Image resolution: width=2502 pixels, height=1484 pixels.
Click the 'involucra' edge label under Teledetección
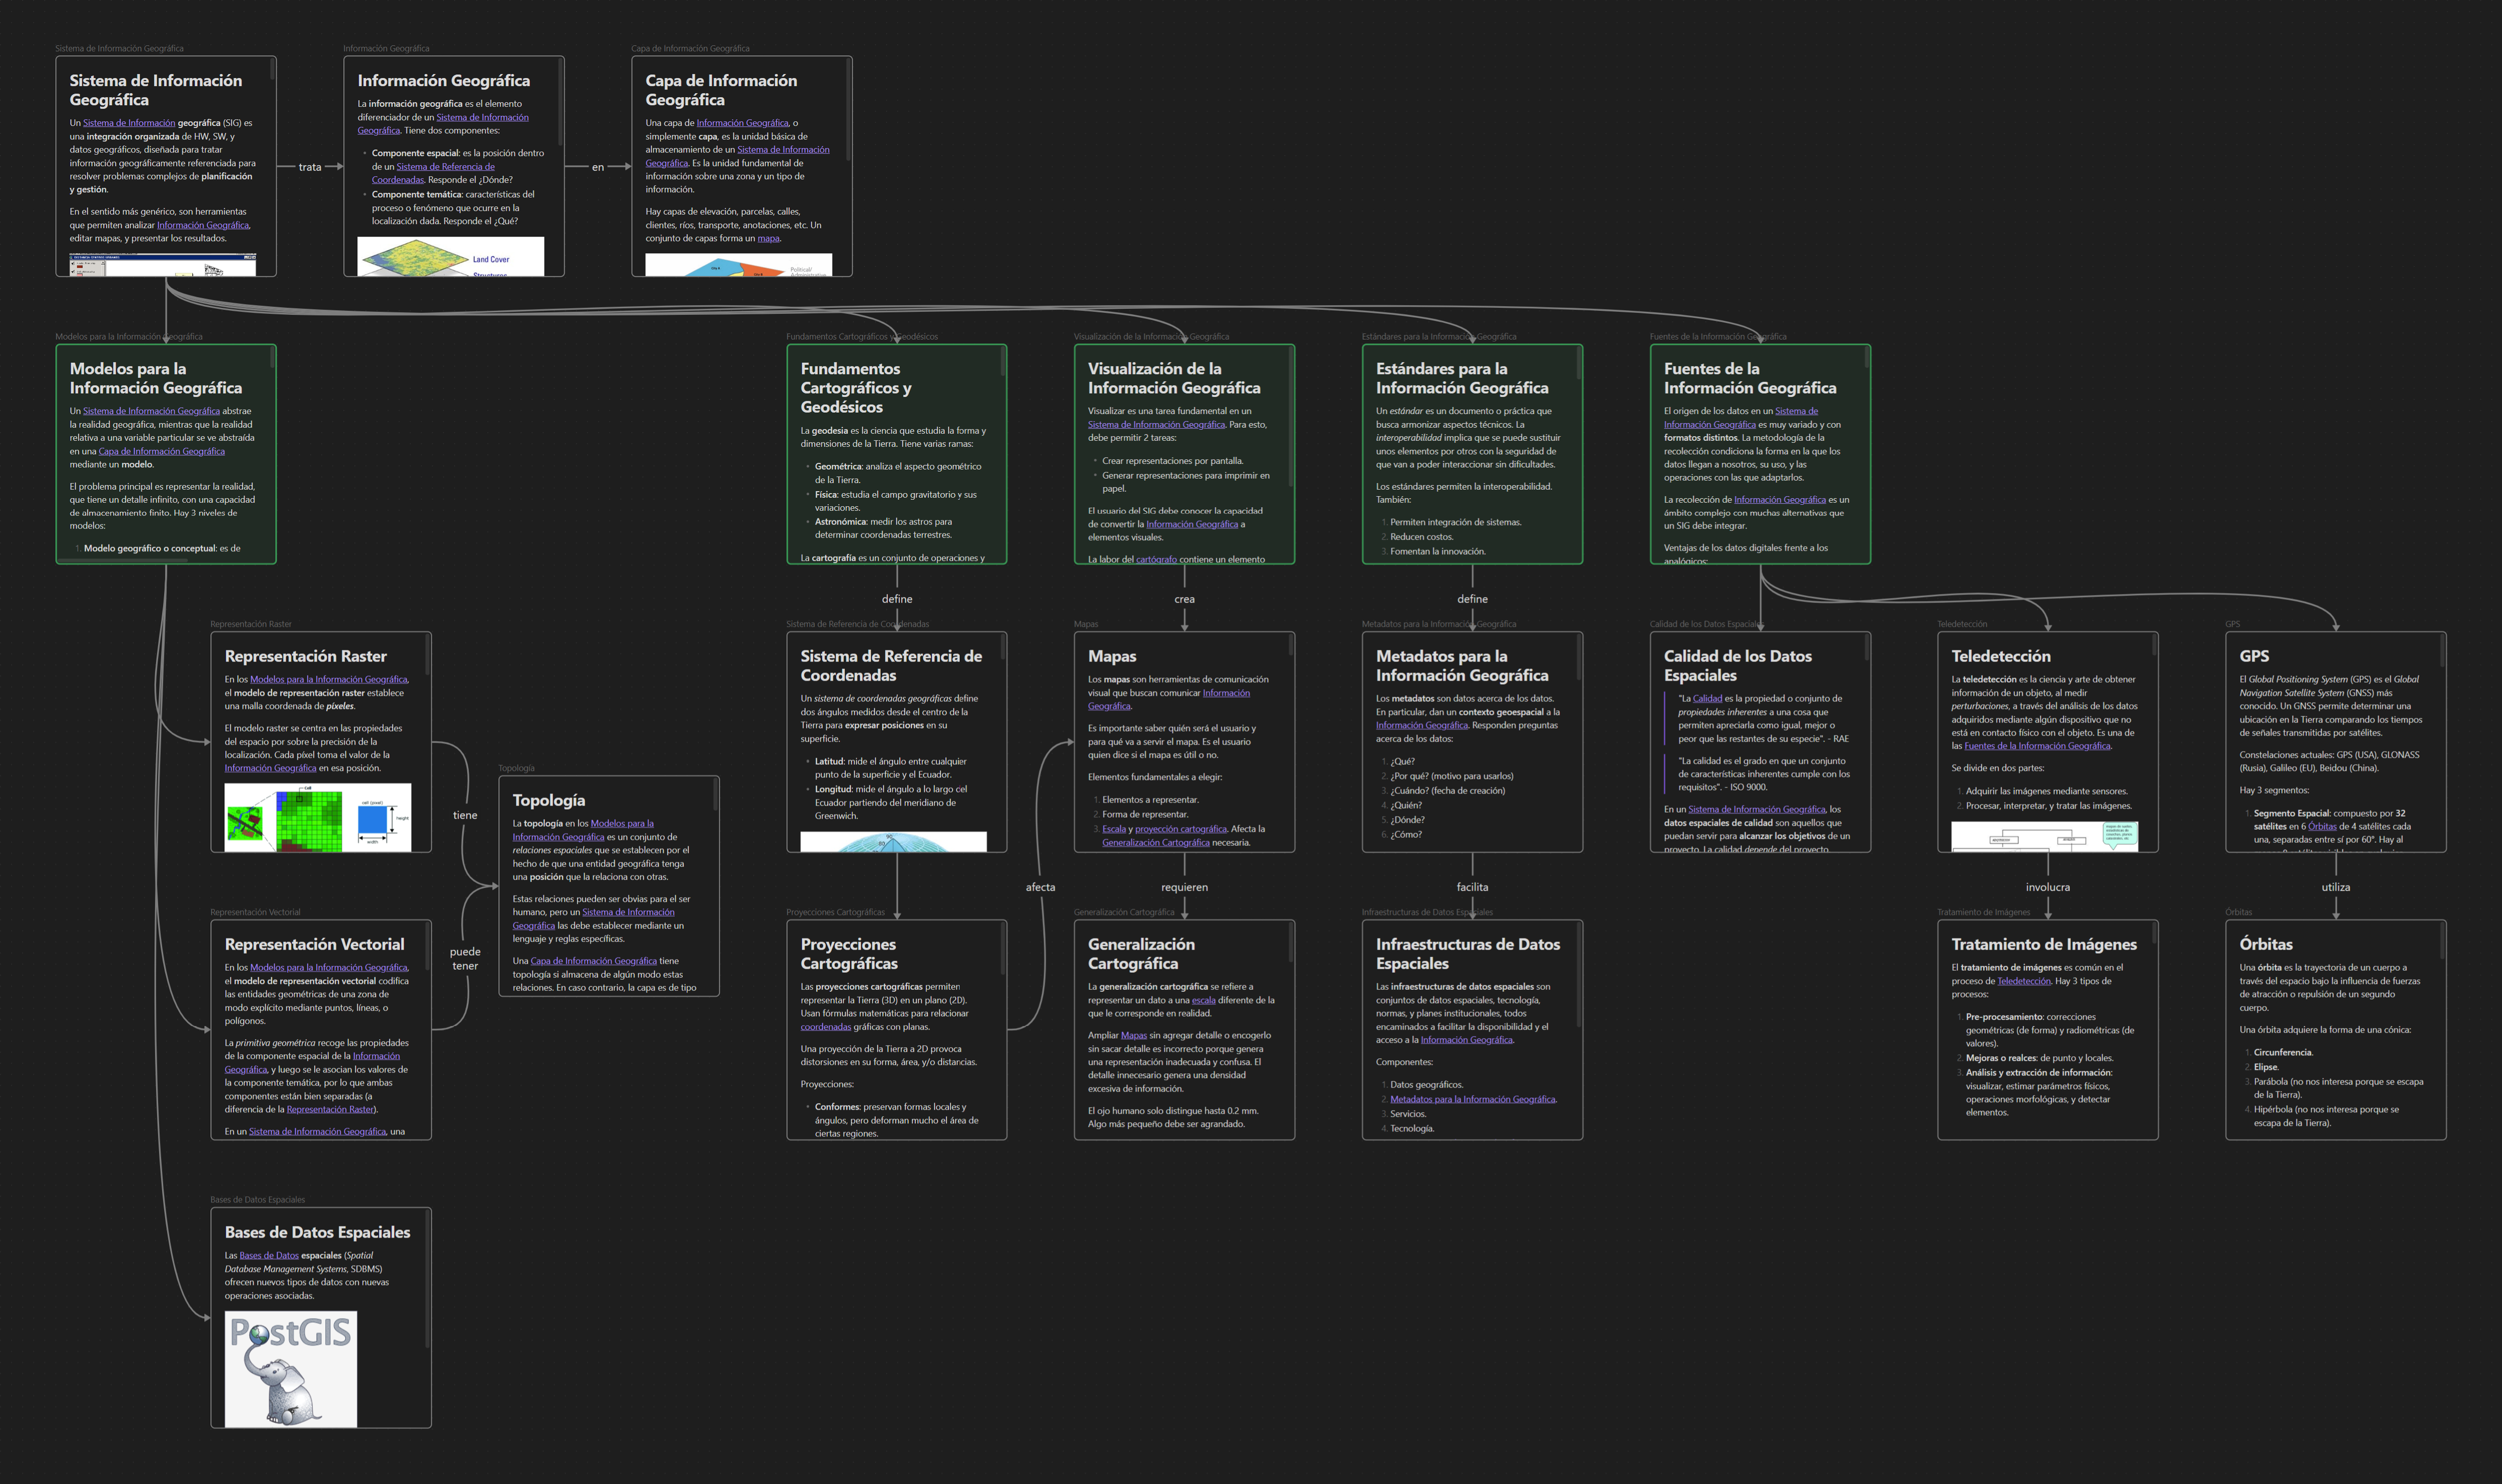click(2048, 887)
